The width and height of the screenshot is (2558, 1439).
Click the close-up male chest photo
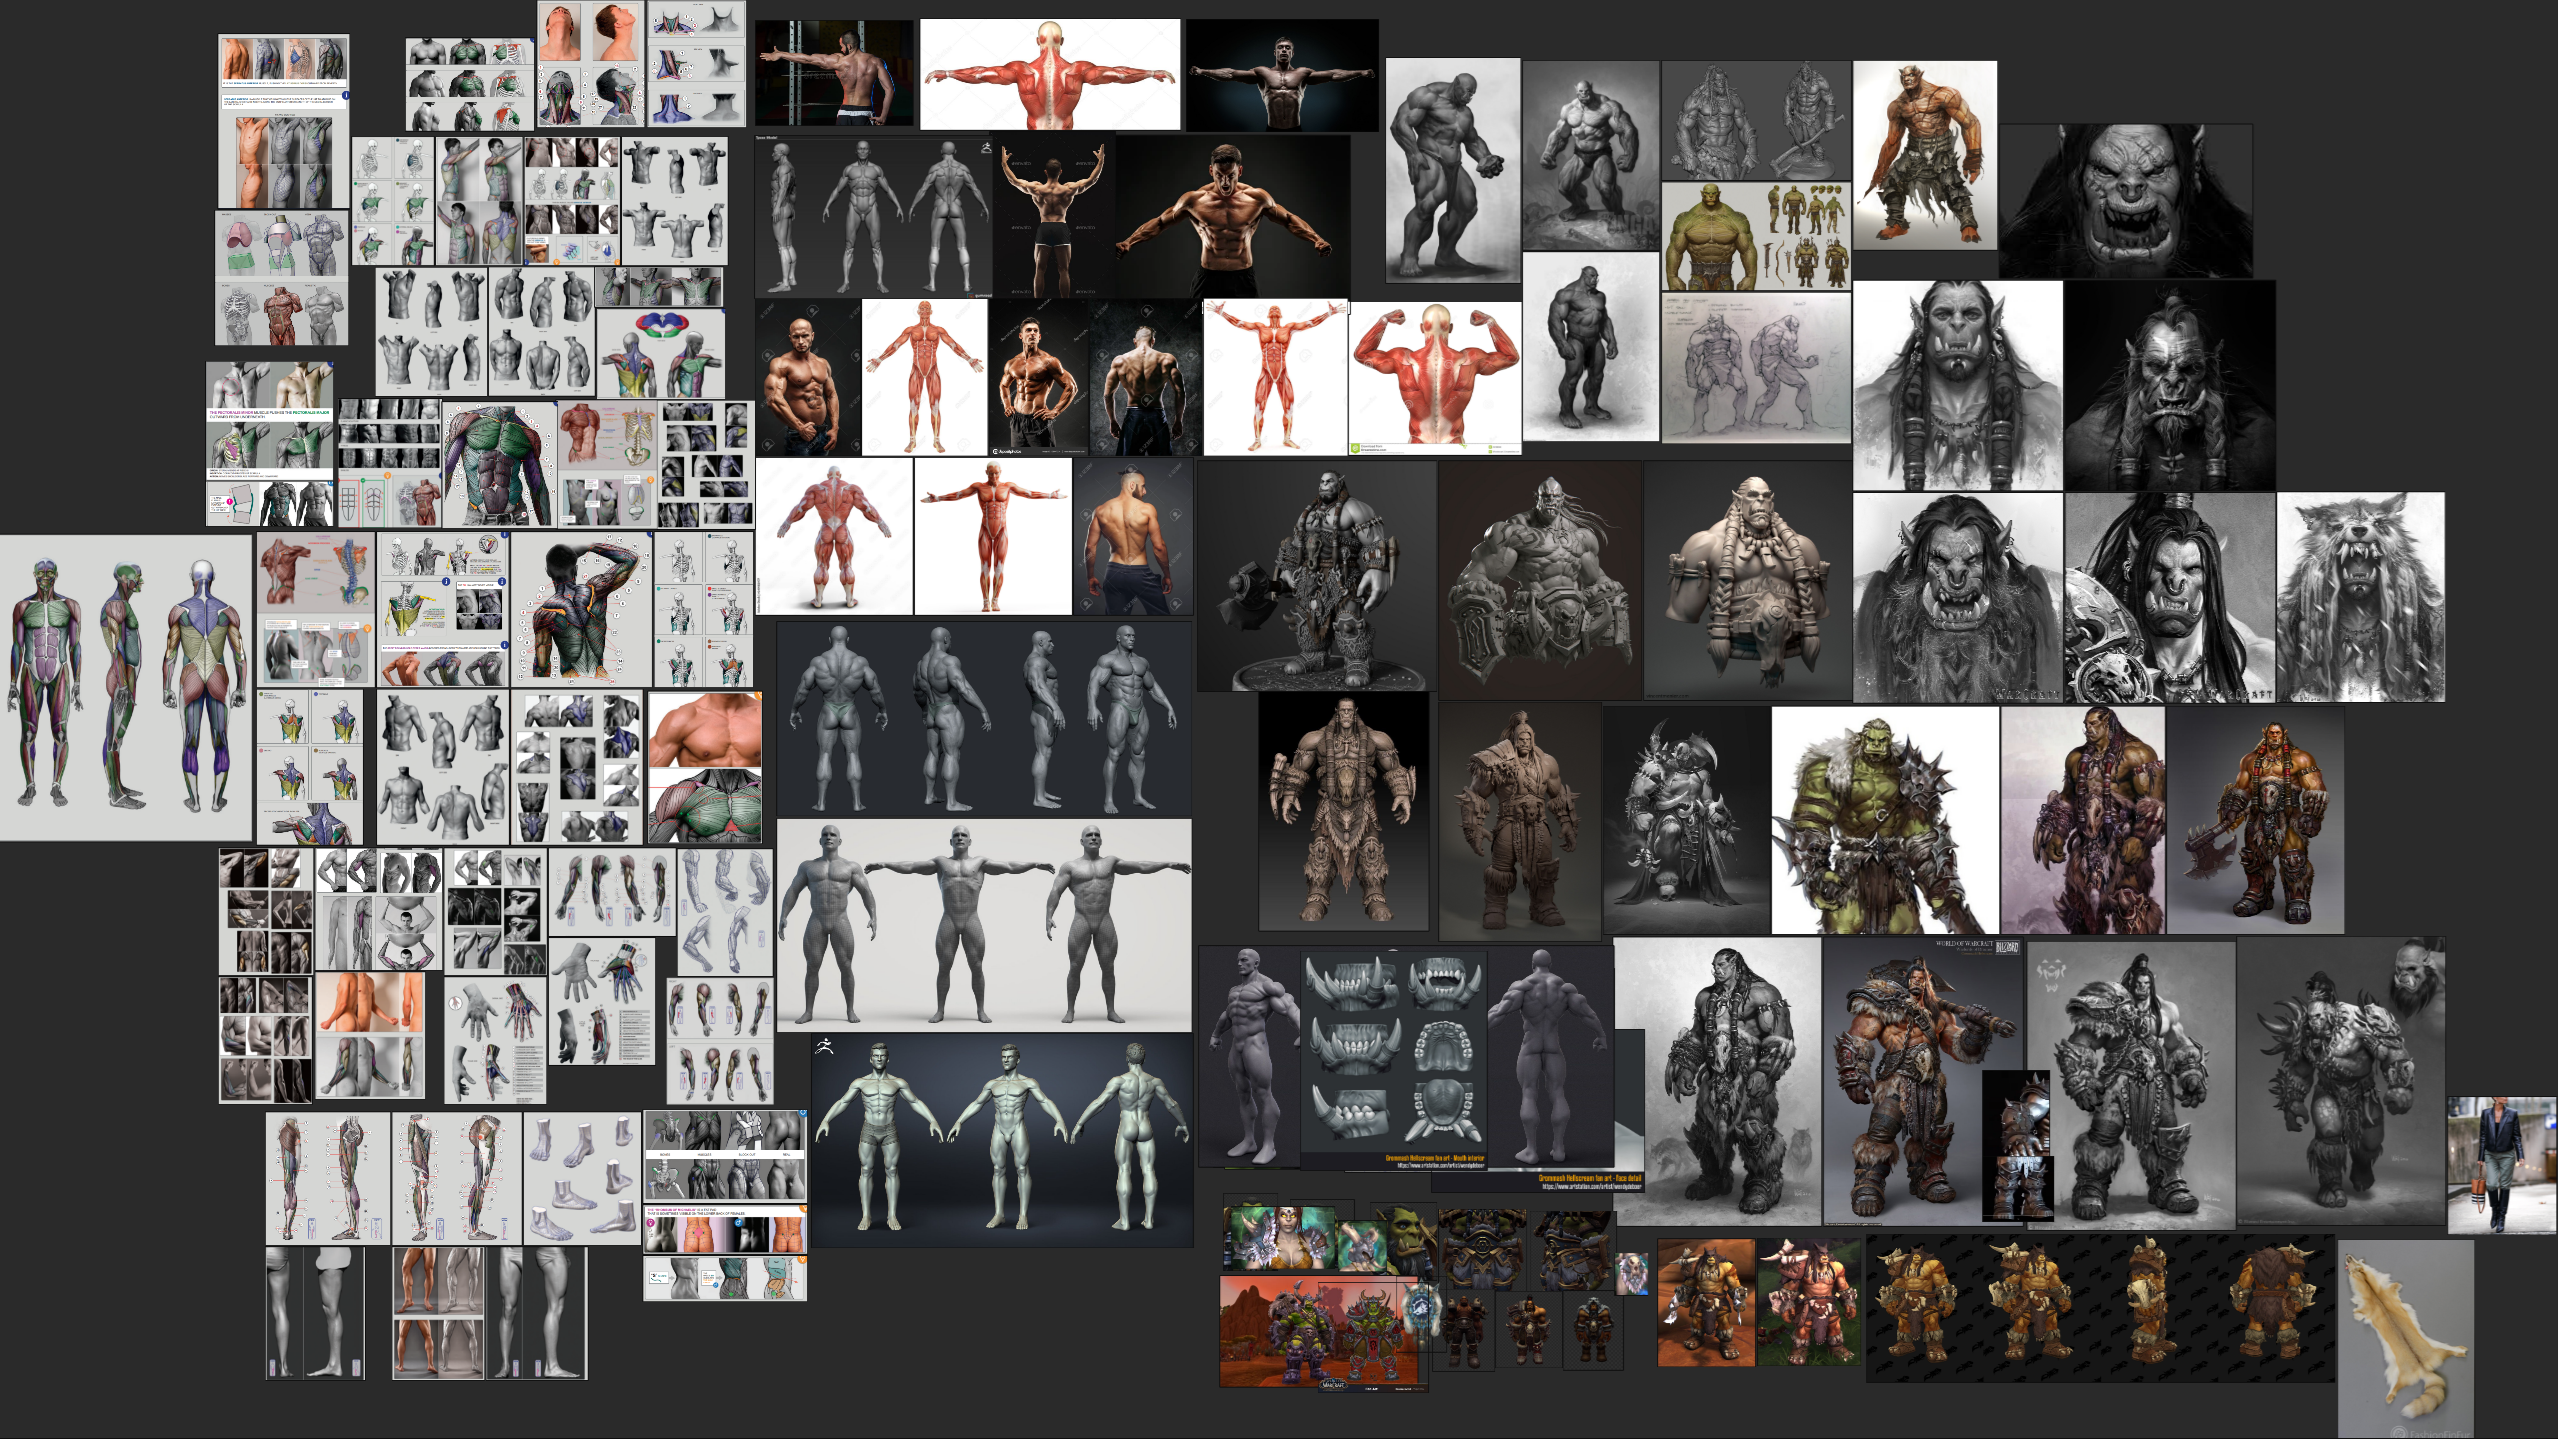[705, 729]
